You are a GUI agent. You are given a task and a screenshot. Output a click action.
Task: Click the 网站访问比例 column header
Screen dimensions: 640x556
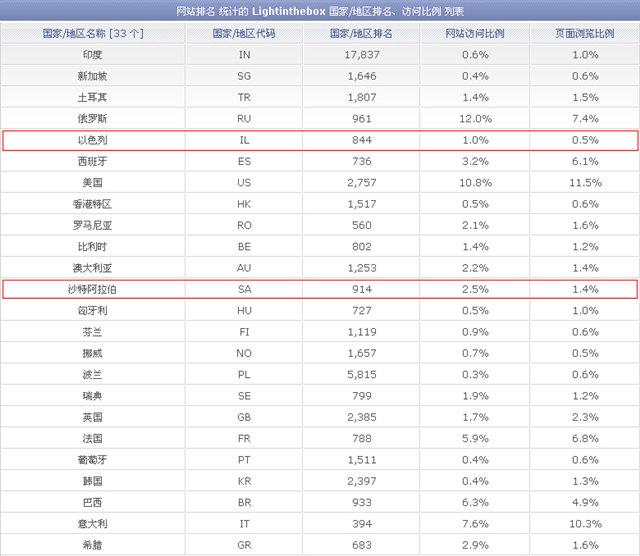(x=475, y=33)
